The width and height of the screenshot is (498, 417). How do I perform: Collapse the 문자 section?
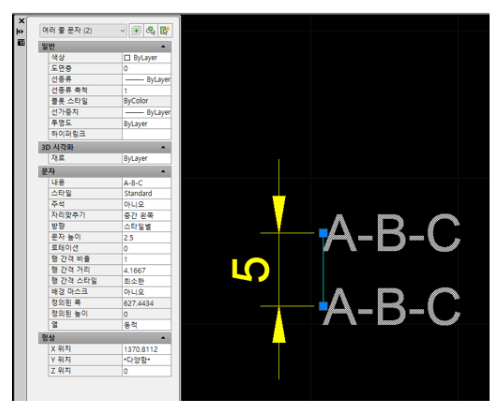[163, 171]
